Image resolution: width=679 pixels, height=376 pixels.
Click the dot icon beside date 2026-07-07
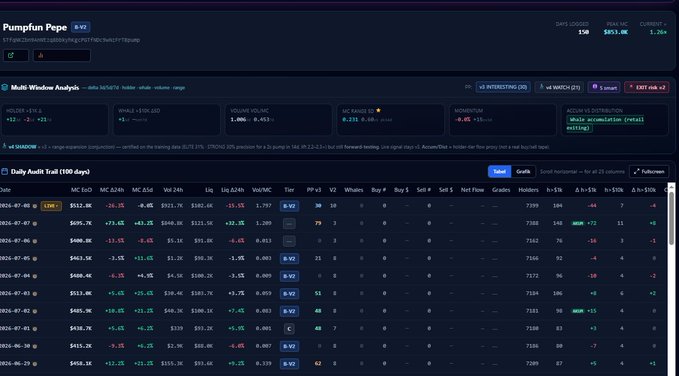point(35,224)
